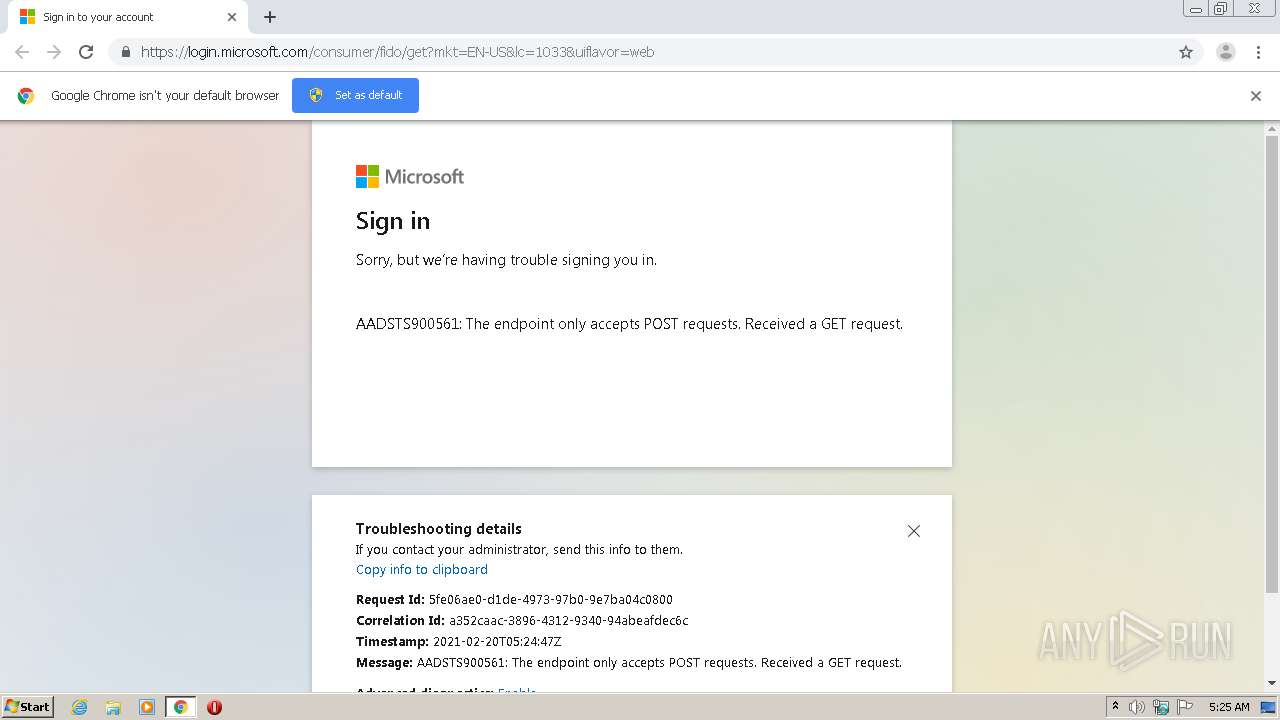The width and height of the screenshot is (1280, 720).
Task: Click the scrollbar up arrow
Action: tap(1272, 128)
